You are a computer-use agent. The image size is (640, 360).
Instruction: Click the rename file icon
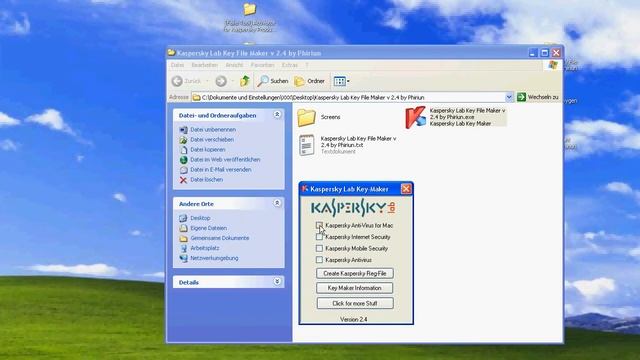click(184, 130)
